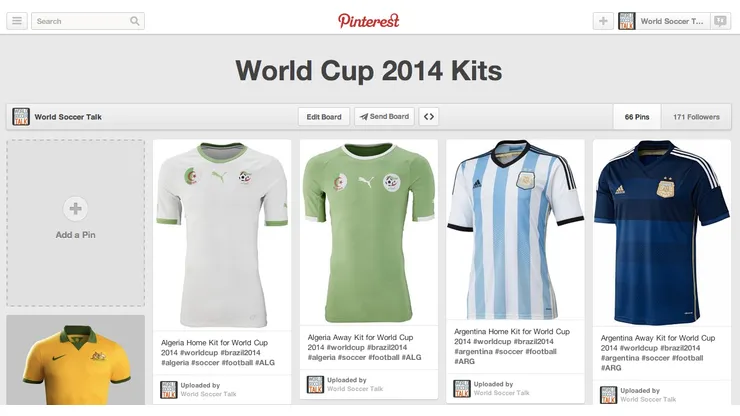740x416 pixels.
Task: Click the Send Board button
Action: click(x=385, y=117)
